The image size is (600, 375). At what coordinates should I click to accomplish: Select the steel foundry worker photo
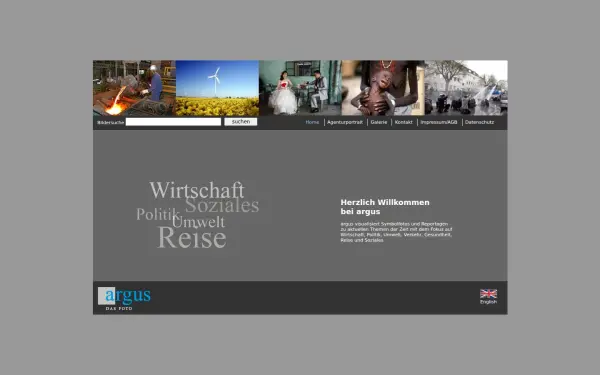pos(134,88)
